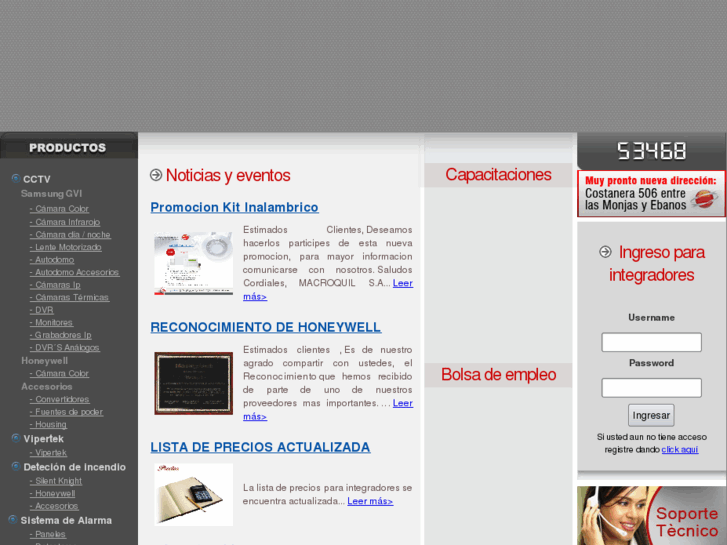
Task: Open the price list notebook thumbnail
Action: coord(194,494)
